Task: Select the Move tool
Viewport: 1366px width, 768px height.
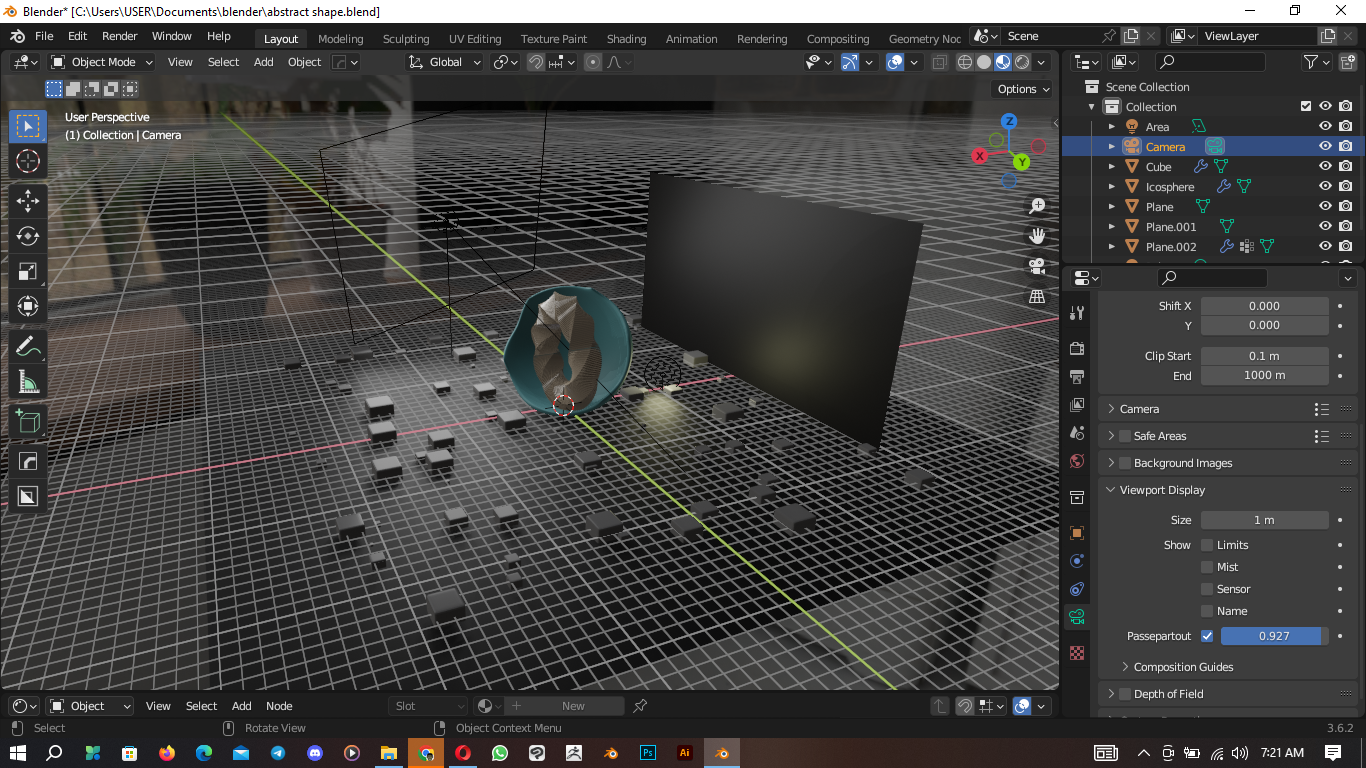Action: [28, 200]
